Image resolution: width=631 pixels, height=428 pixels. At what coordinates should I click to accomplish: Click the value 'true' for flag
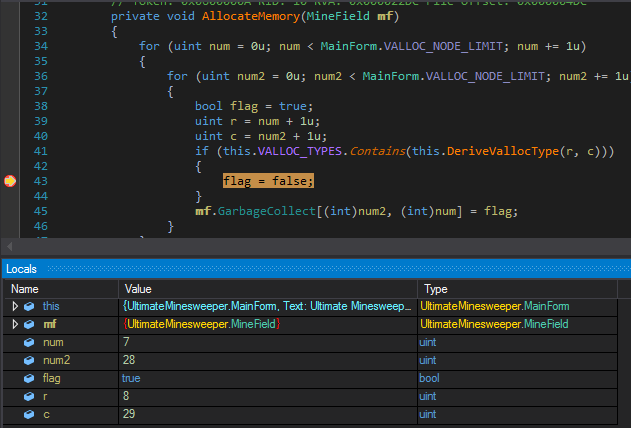(131, 378)
